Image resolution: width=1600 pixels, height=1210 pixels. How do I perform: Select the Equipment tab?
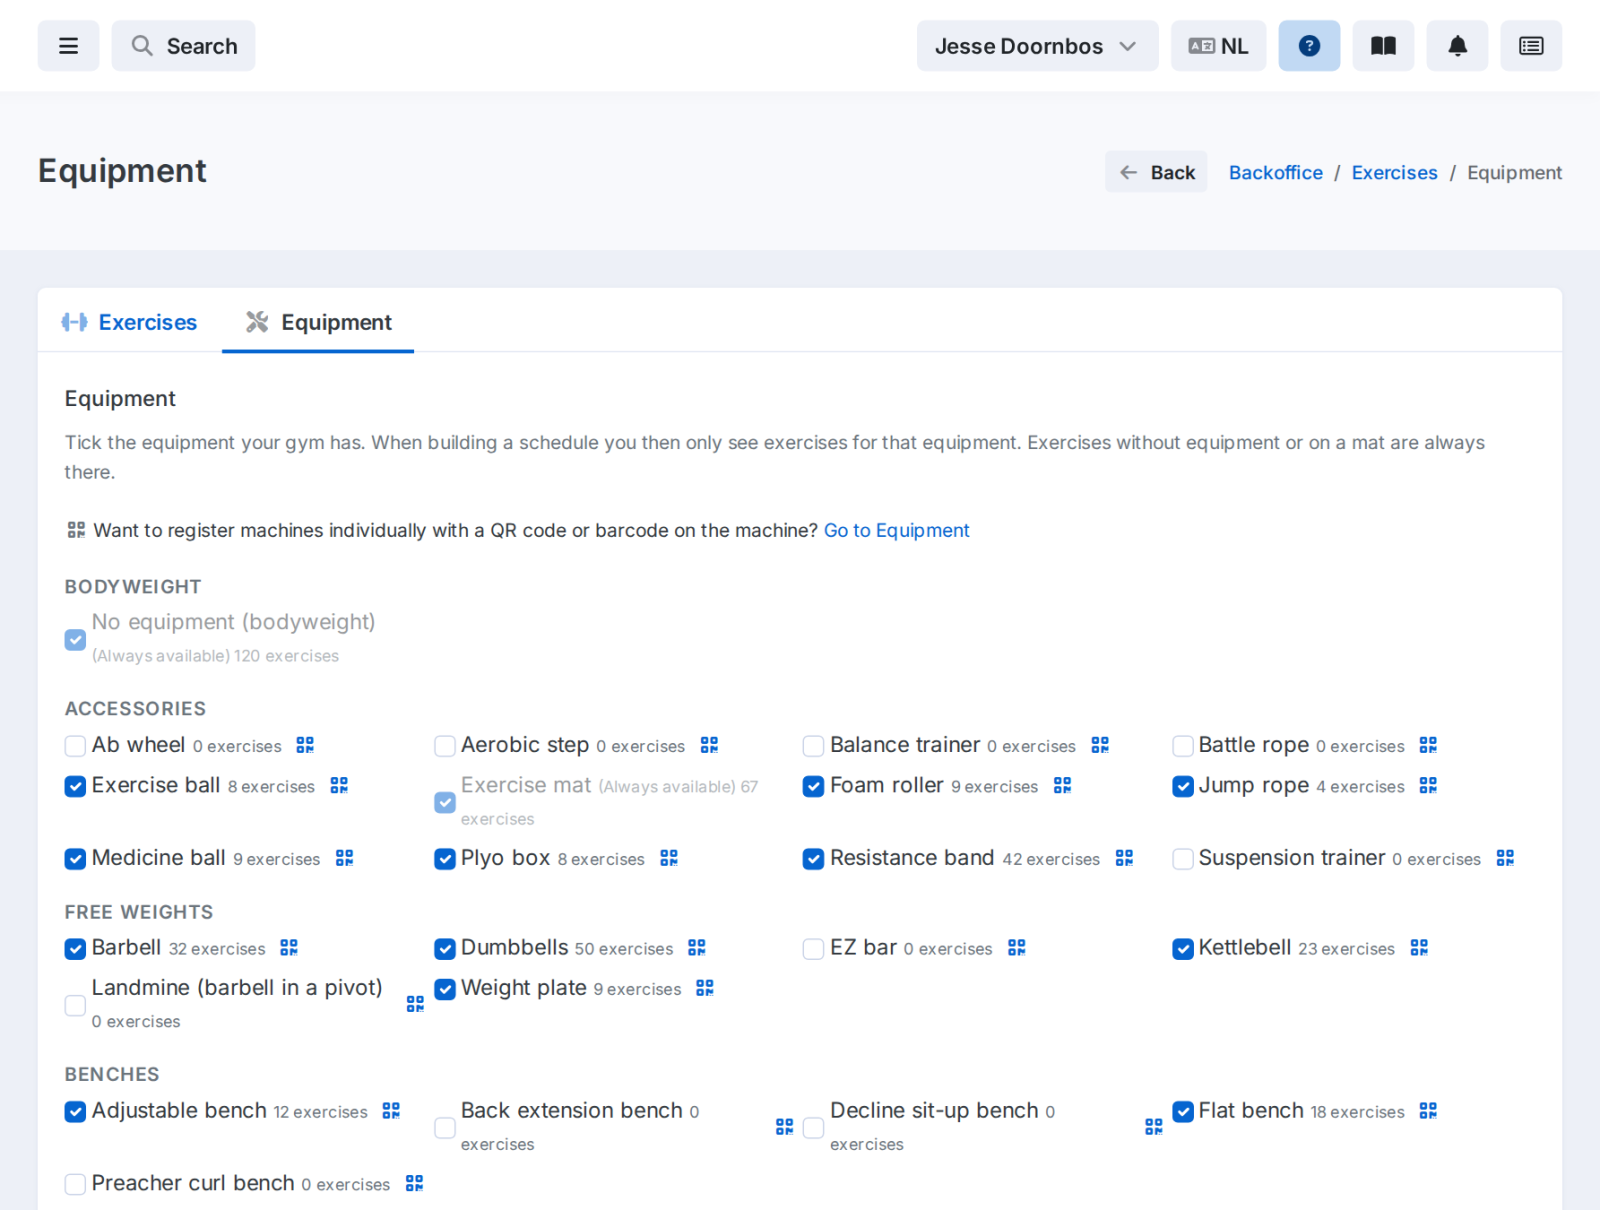318,322
